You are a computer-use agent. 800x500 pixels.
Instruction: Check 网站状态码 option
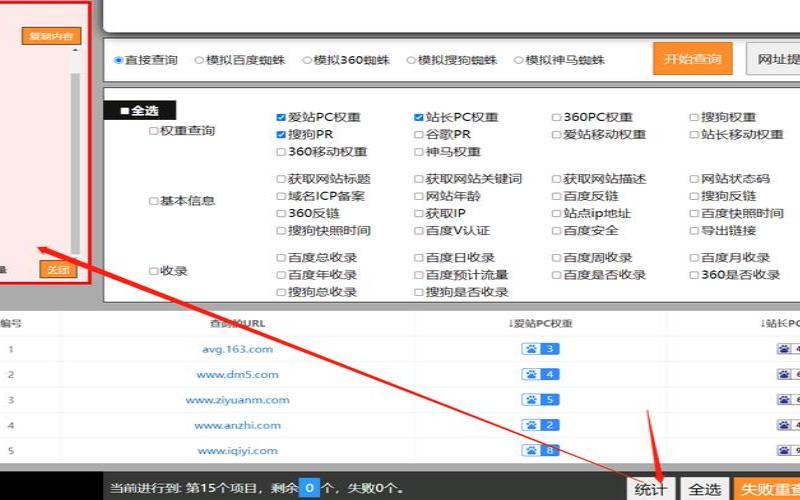point(694,179)
